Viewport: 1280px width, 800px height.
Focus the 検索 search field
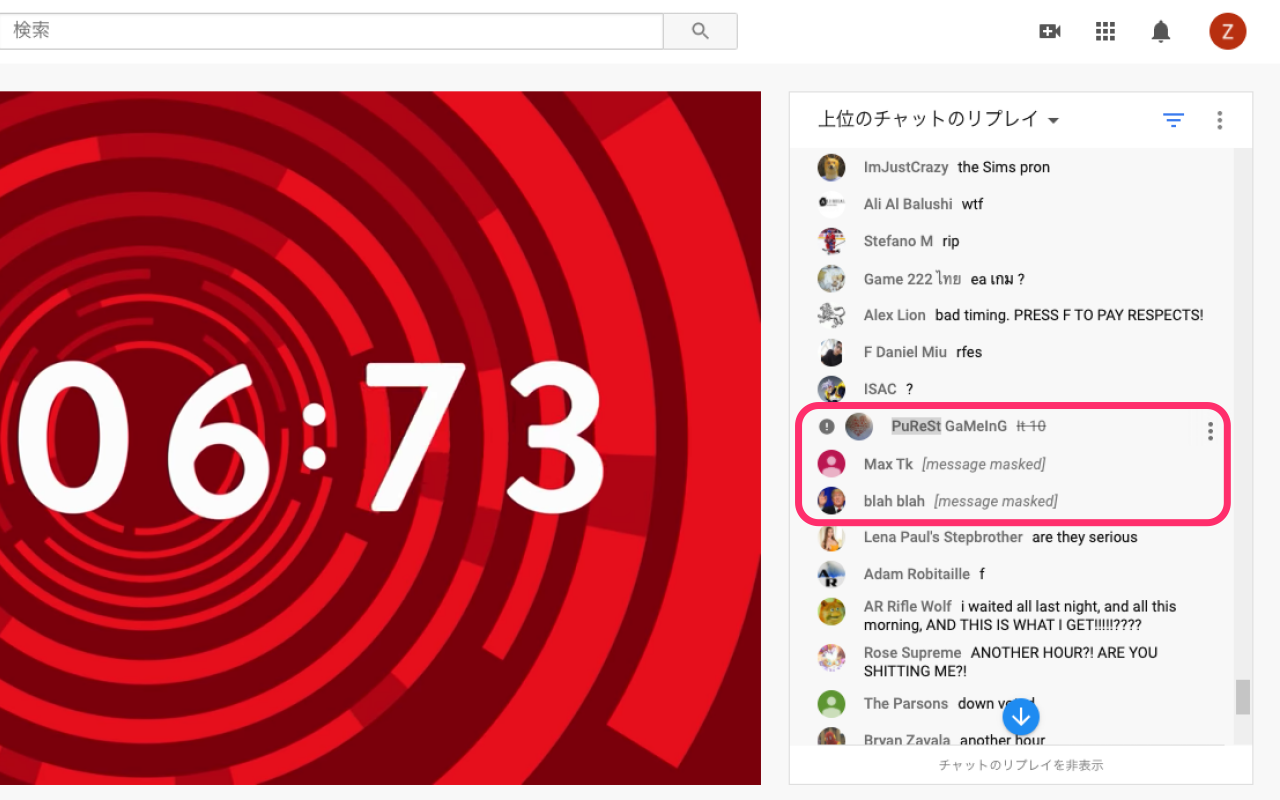(x=332, y=31)
